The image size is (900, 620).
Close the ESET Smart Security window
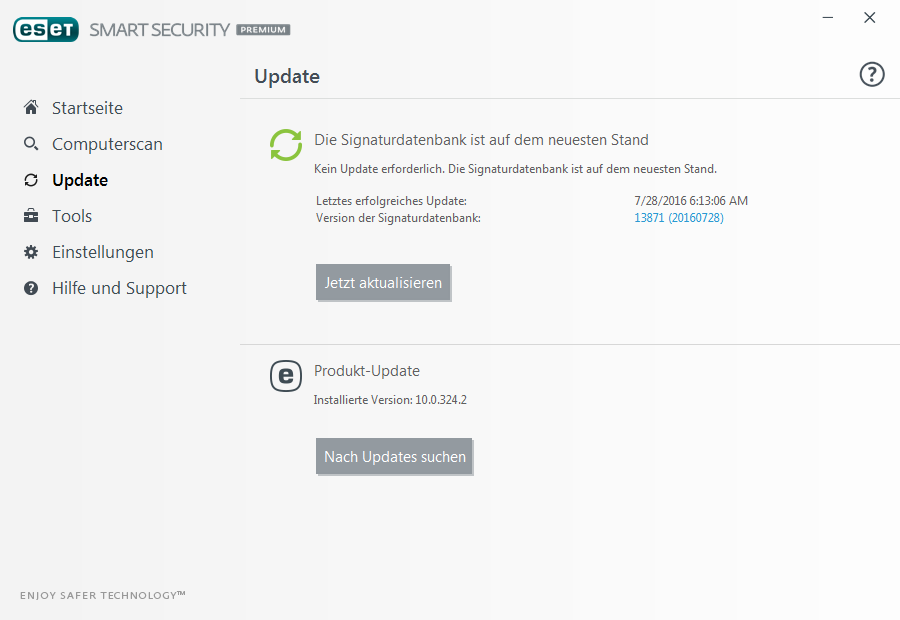(x=870, y=18)
